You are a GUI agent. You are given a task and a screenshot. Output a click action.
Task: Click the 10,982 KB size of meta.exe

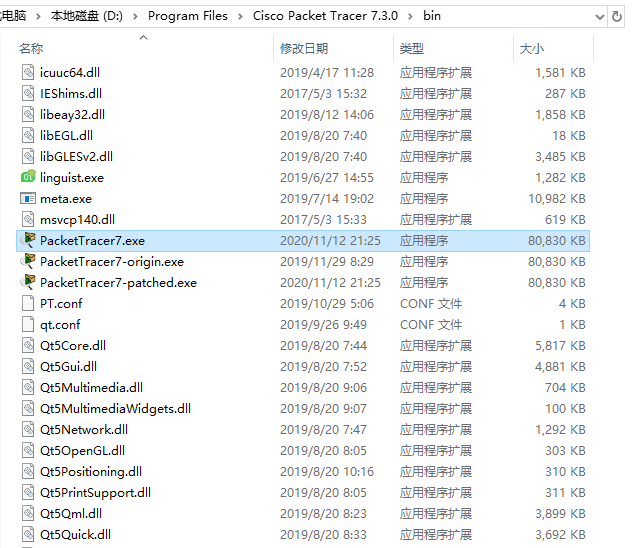(x=557, y=199)
